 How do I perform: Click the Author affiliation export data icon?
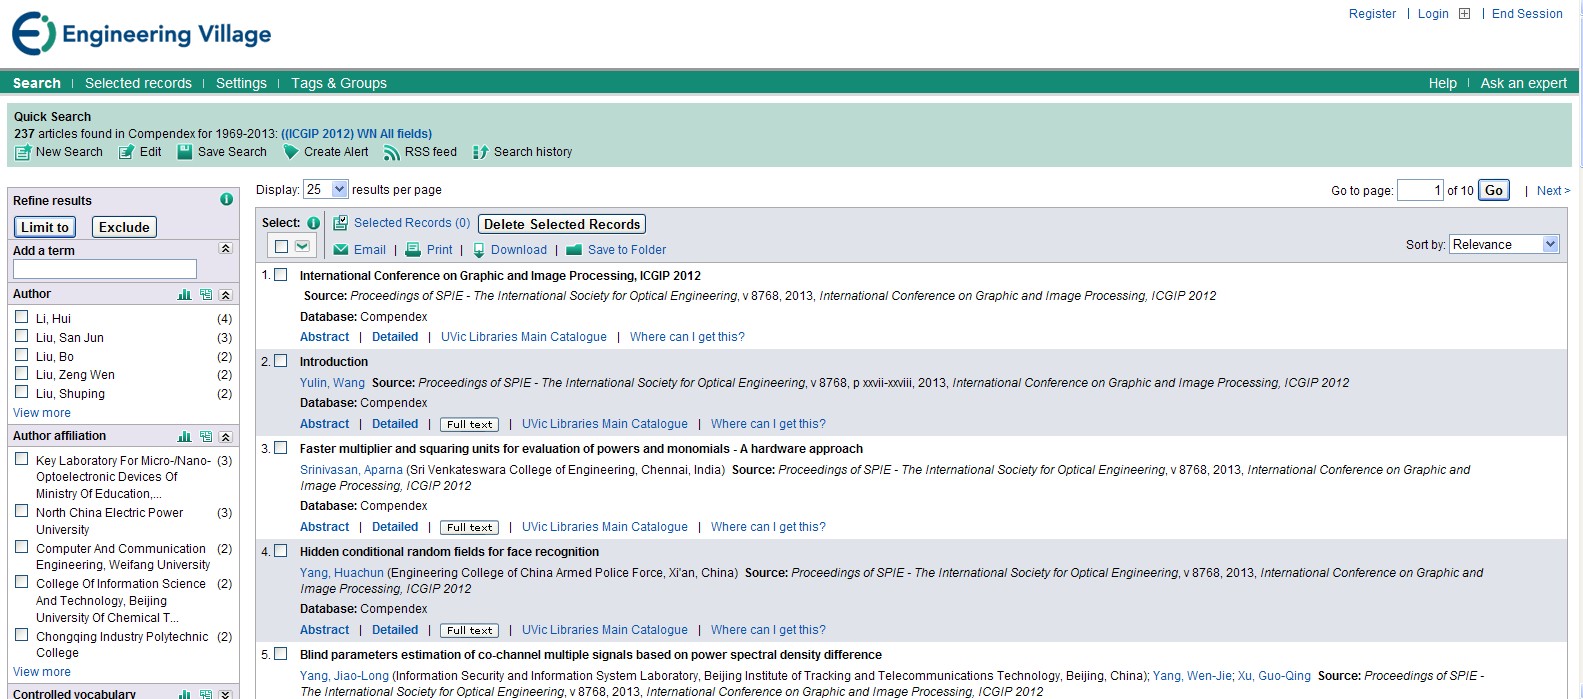tap(206, 436)
